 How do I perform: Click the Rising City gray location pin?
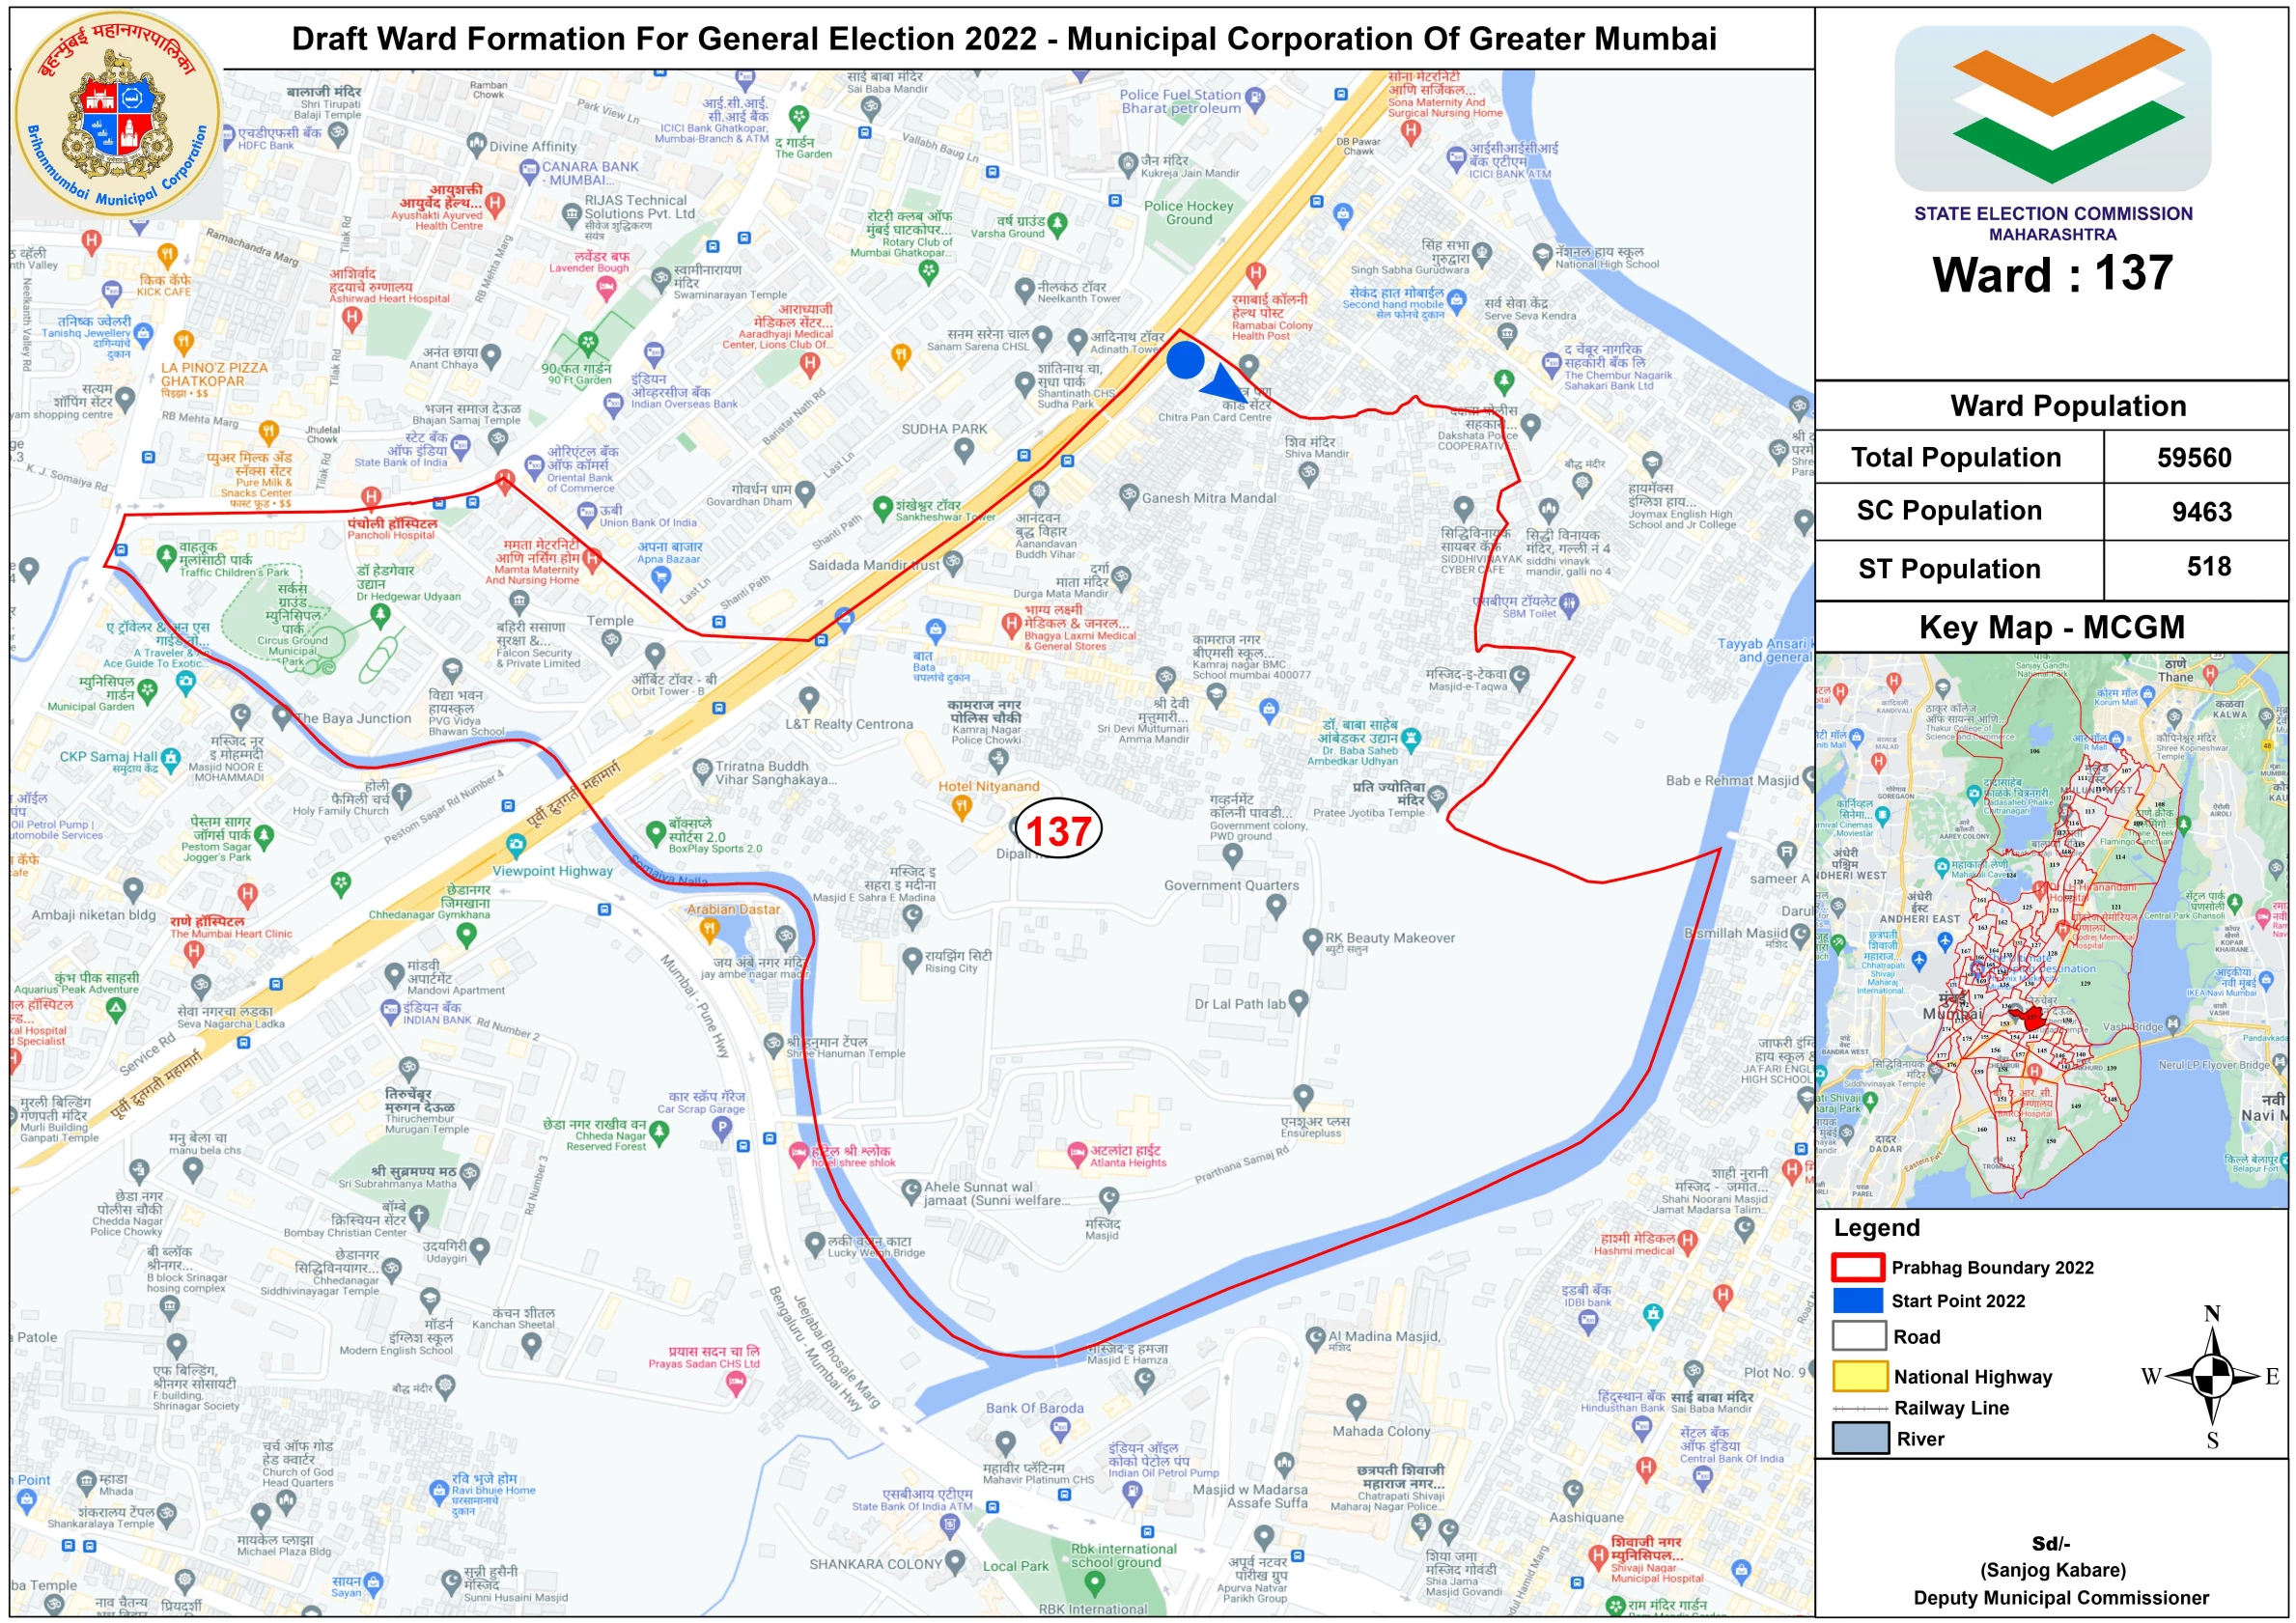pos(911,960)
